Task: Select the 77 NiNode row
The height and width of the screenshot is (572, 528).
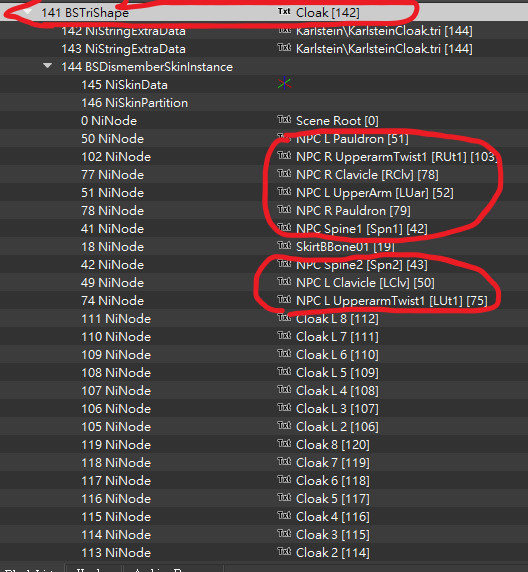Action: (112, 175)
